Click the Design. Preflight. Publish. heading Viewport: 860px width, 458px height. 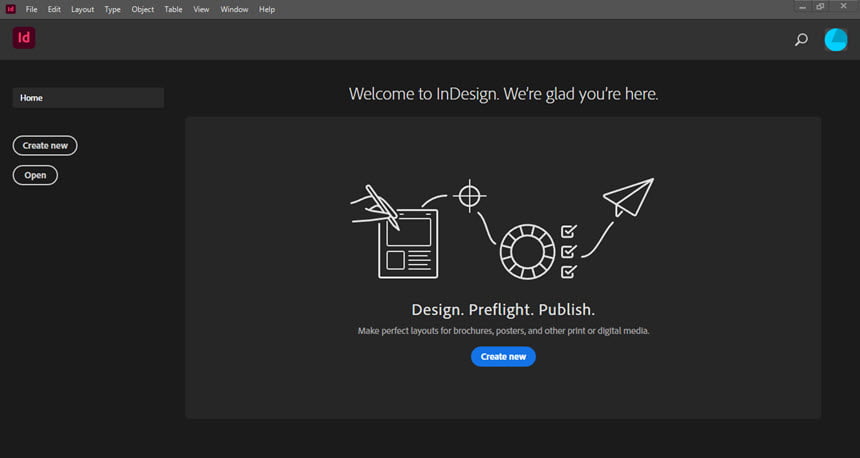[503, 309]
